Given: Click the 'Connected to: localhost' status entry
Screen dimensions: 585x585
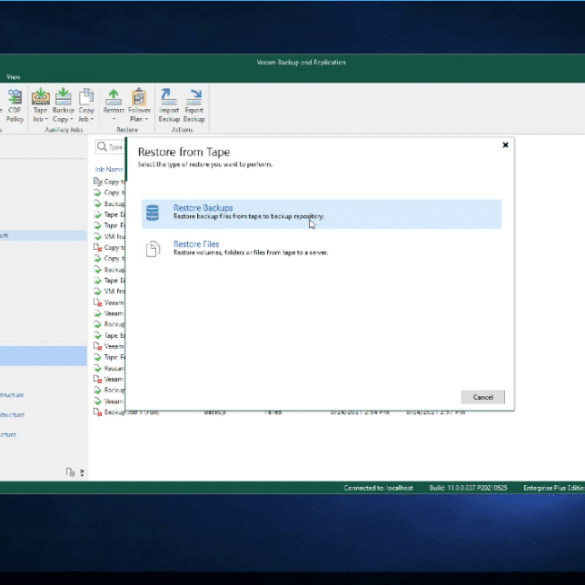Looking at the screenshot, I should pyautogui.click(x=378, y=488).
